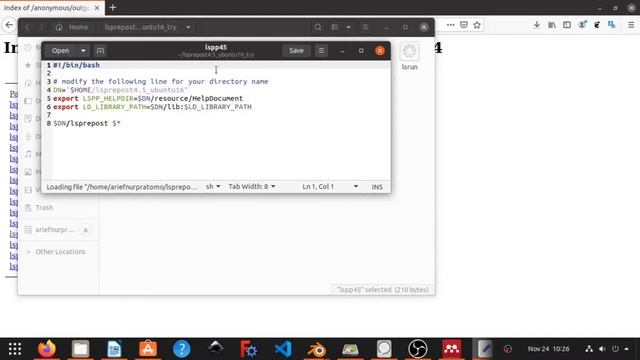Image resolution: width=640 pixels, height=360 pixels.
Task: Open Firefox page actions (three dots)
Action: 450,25
